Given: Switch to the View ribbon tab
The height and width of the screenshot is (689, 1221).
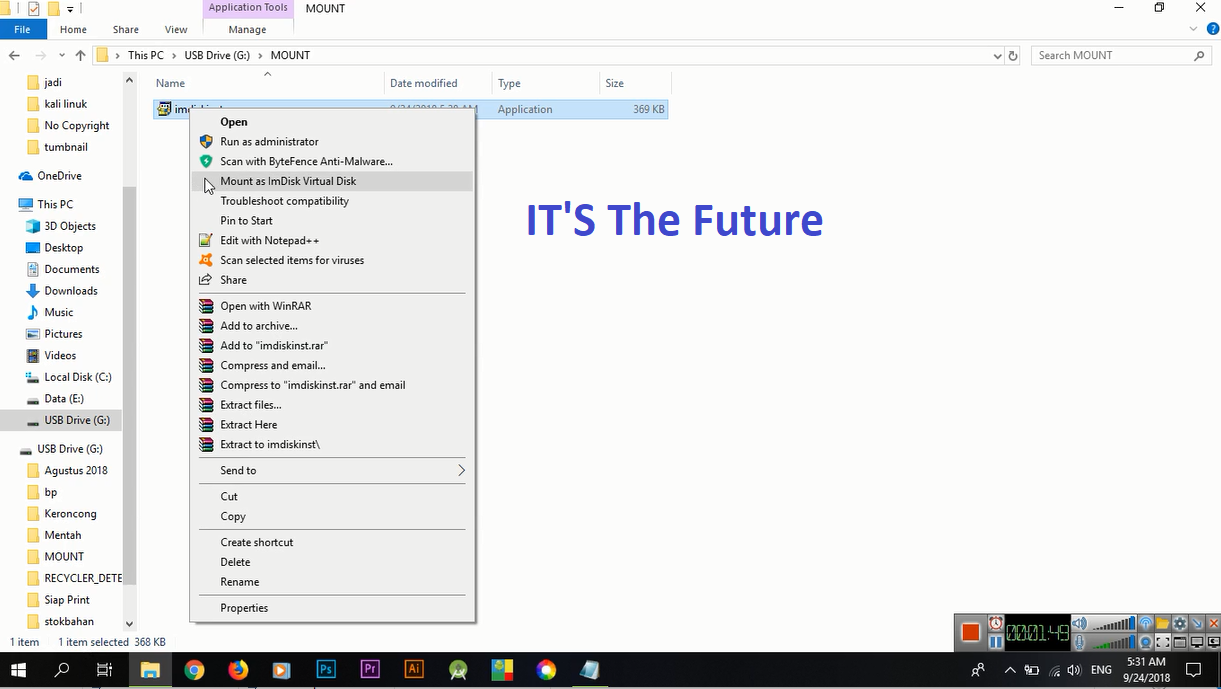Looking at the screenshot, I should coord(175,29).
